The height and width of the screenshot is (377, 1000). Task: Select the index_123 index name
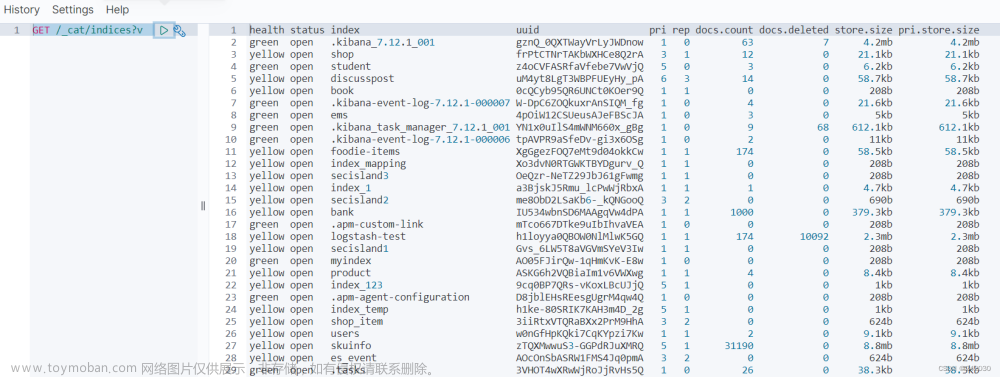tap(357, 285)
